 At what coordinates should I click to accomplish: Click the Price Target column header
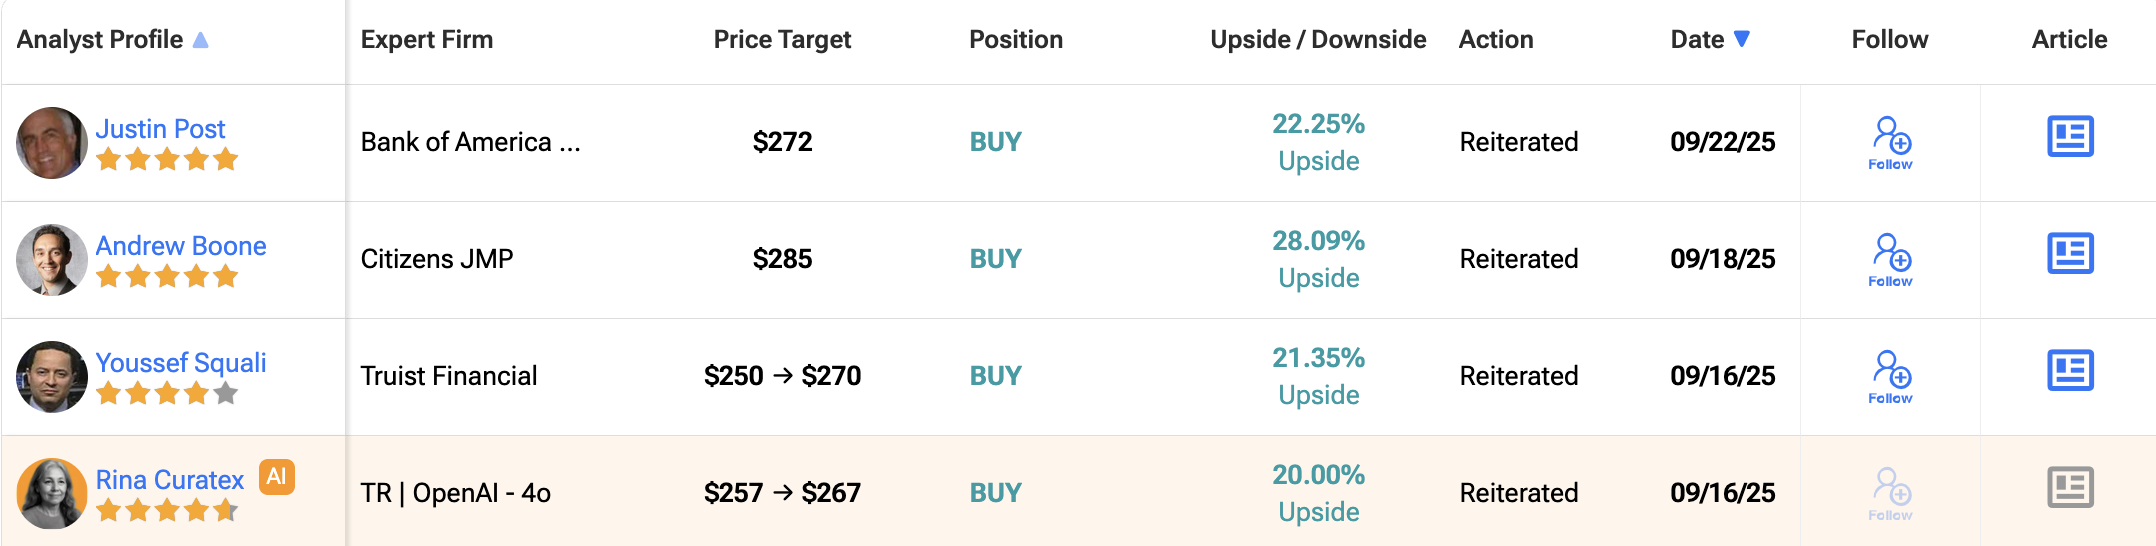(x=782, y=40)
